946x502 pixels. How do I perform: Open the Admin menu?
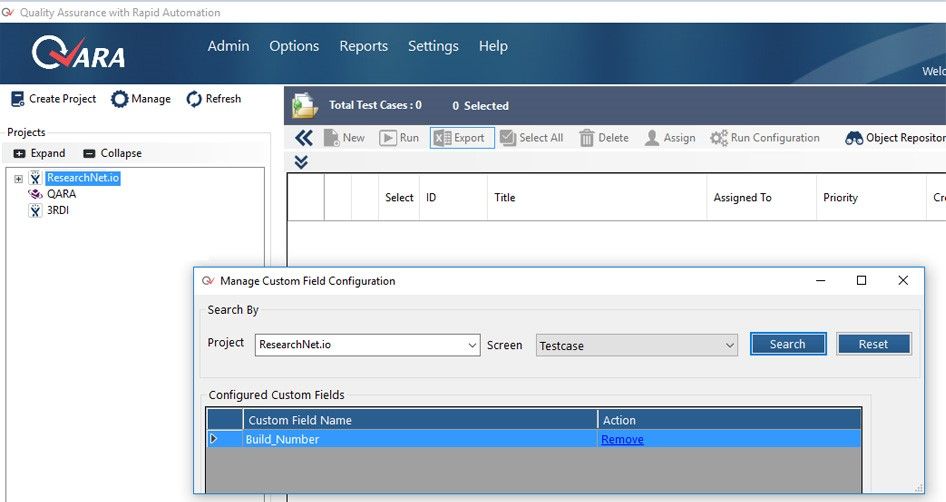tap(228, 46)
